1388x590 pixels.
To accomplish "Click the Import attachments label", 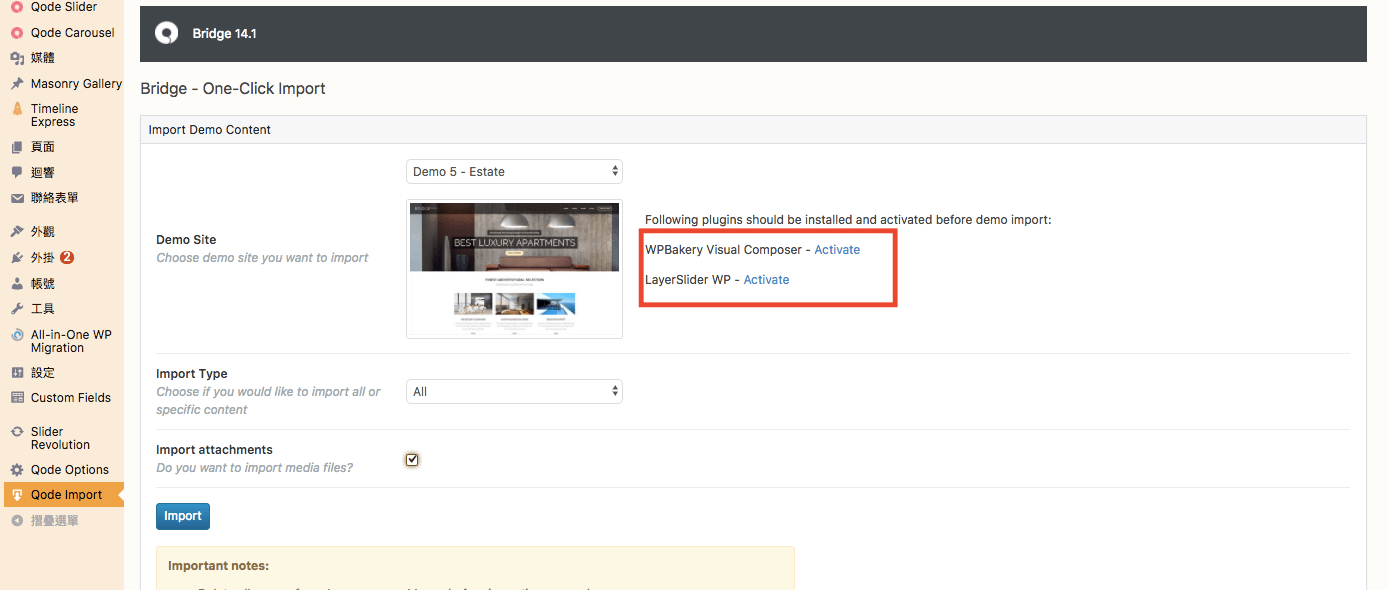I will [x=214, y=450].
